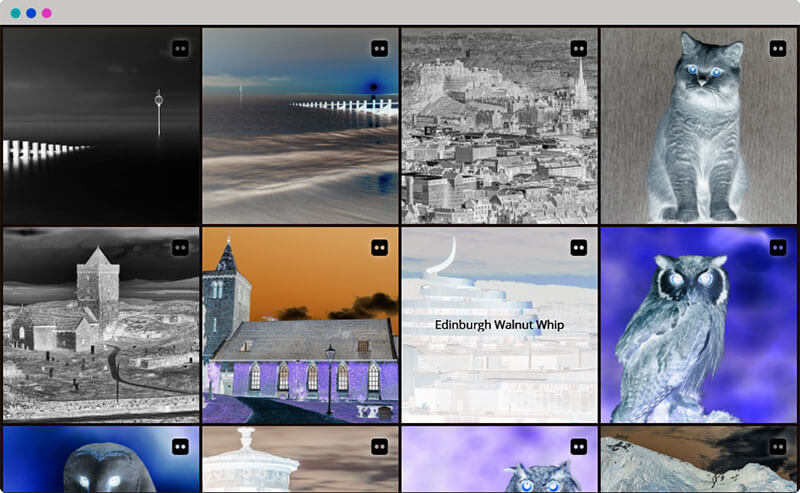Screen dimensions: 800x493
Task: Click the two-dot icon on hillside tower photo
Action: pyautogui.click(x=180, y=248)
